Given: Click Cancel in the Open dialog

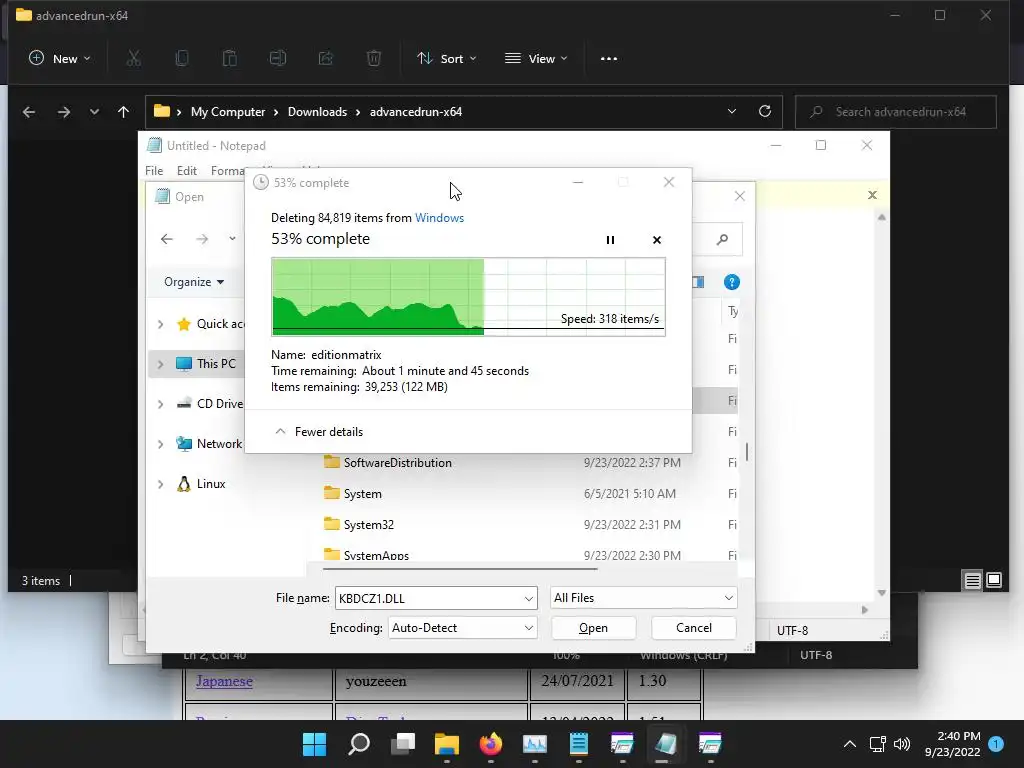Looking at the screenshot, I should click(x=694, y=628).
